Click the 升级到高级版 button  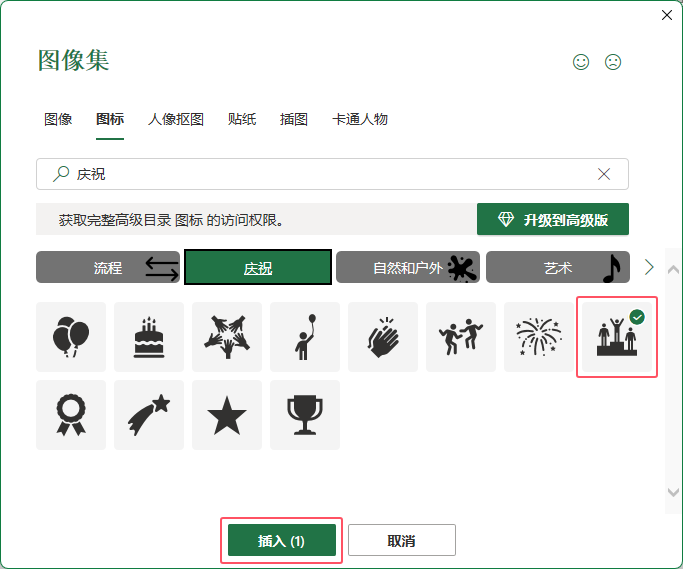(x=553, y=219)
